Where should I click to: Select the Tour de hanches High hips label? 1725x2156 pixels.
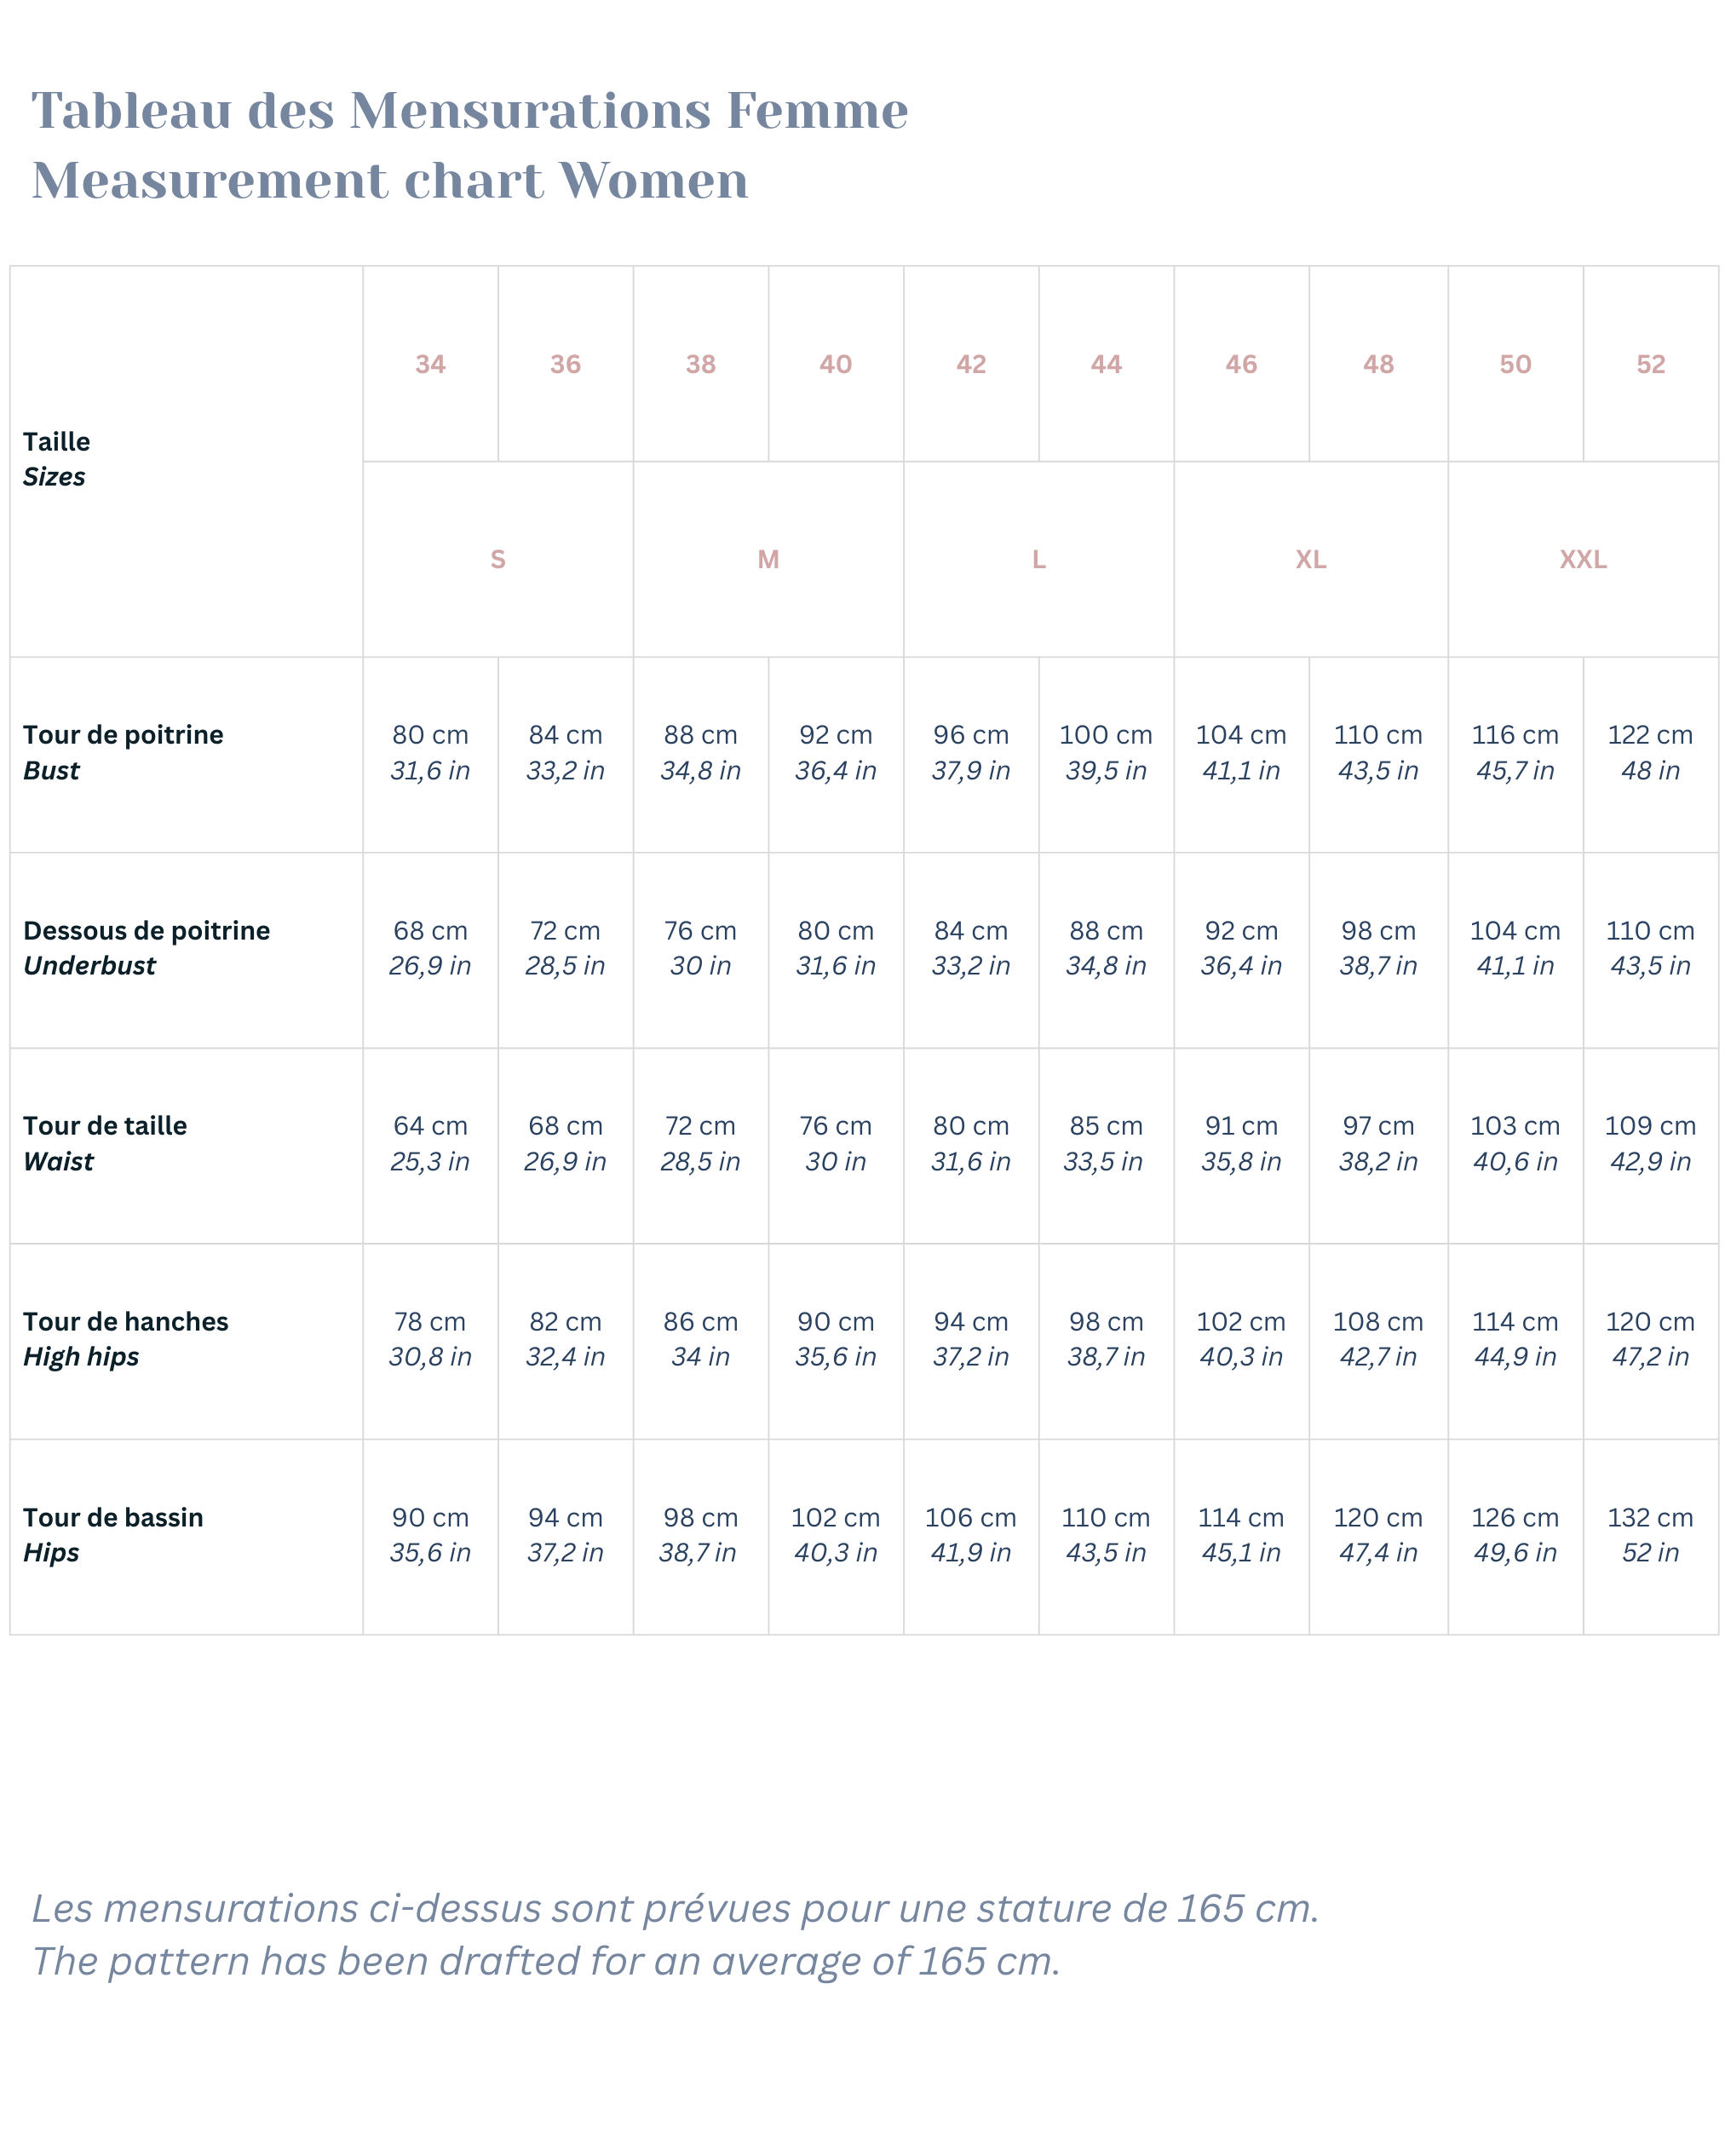pos(125,1338)
